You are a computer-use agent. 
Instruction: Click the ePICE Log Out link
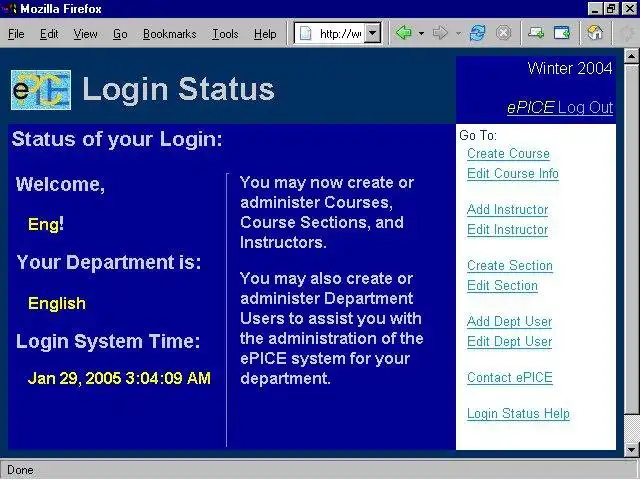560,108
